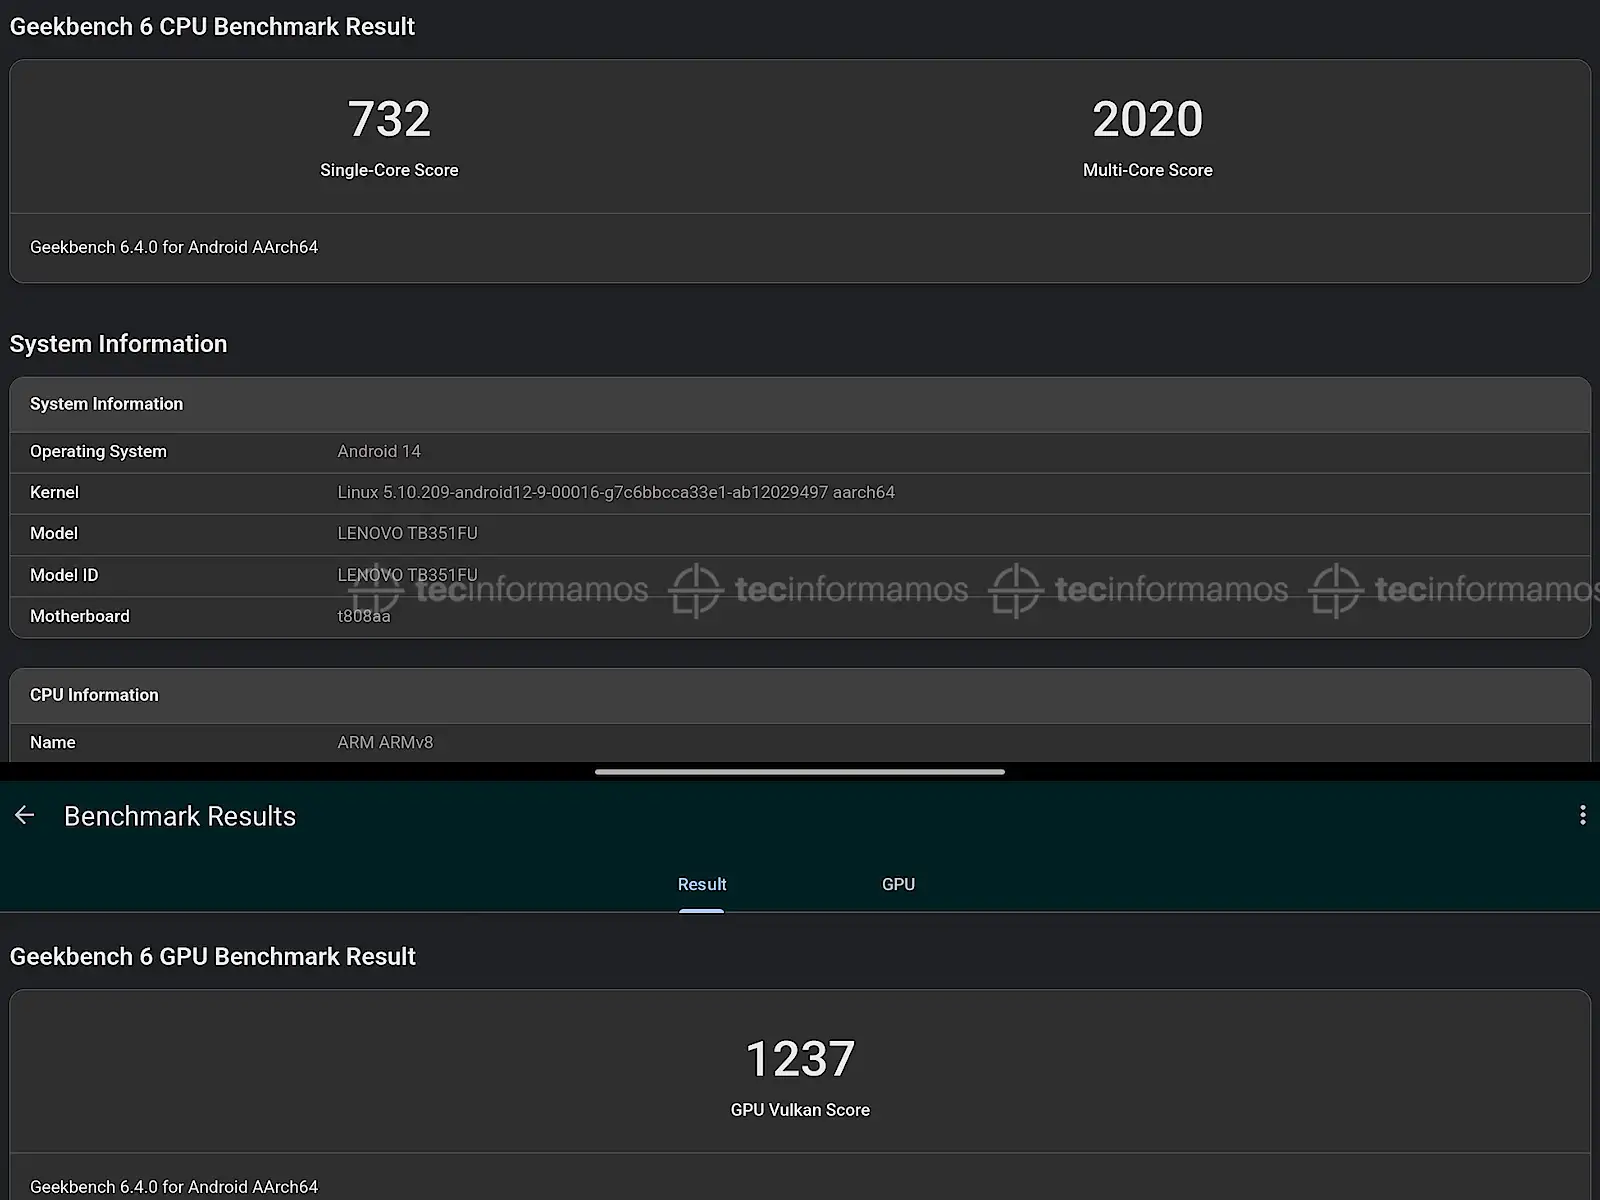
Task: Click the System Information table header
Action: pos(800,404)
